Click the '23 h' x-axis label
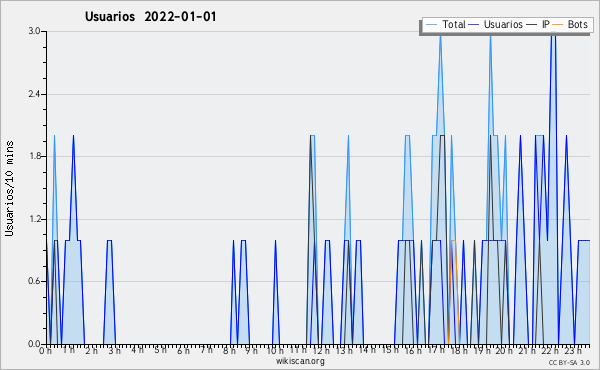 (x=573, y=350)
